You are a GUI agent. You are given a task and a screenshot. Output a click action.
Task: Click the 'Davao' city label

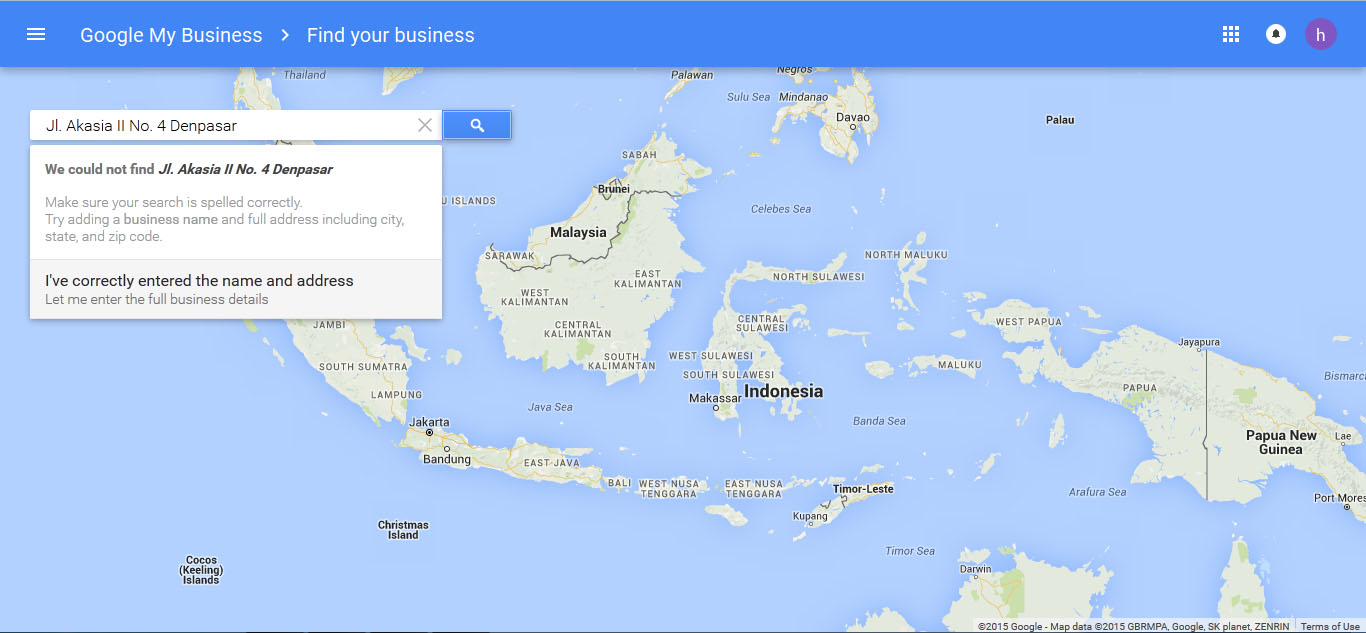pyautogui.click(x=853, y=117)
